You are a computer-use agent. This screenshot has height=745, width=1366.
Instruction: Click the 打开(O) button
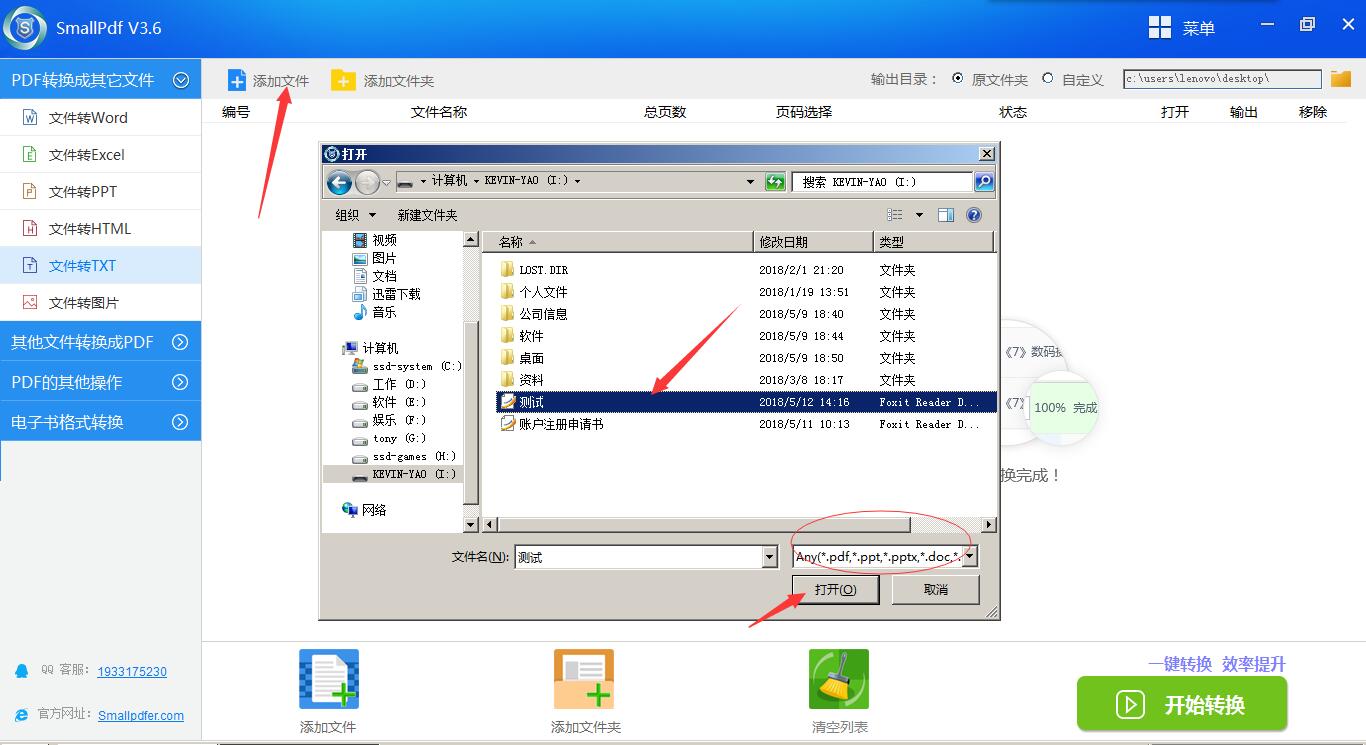point(835,590)
